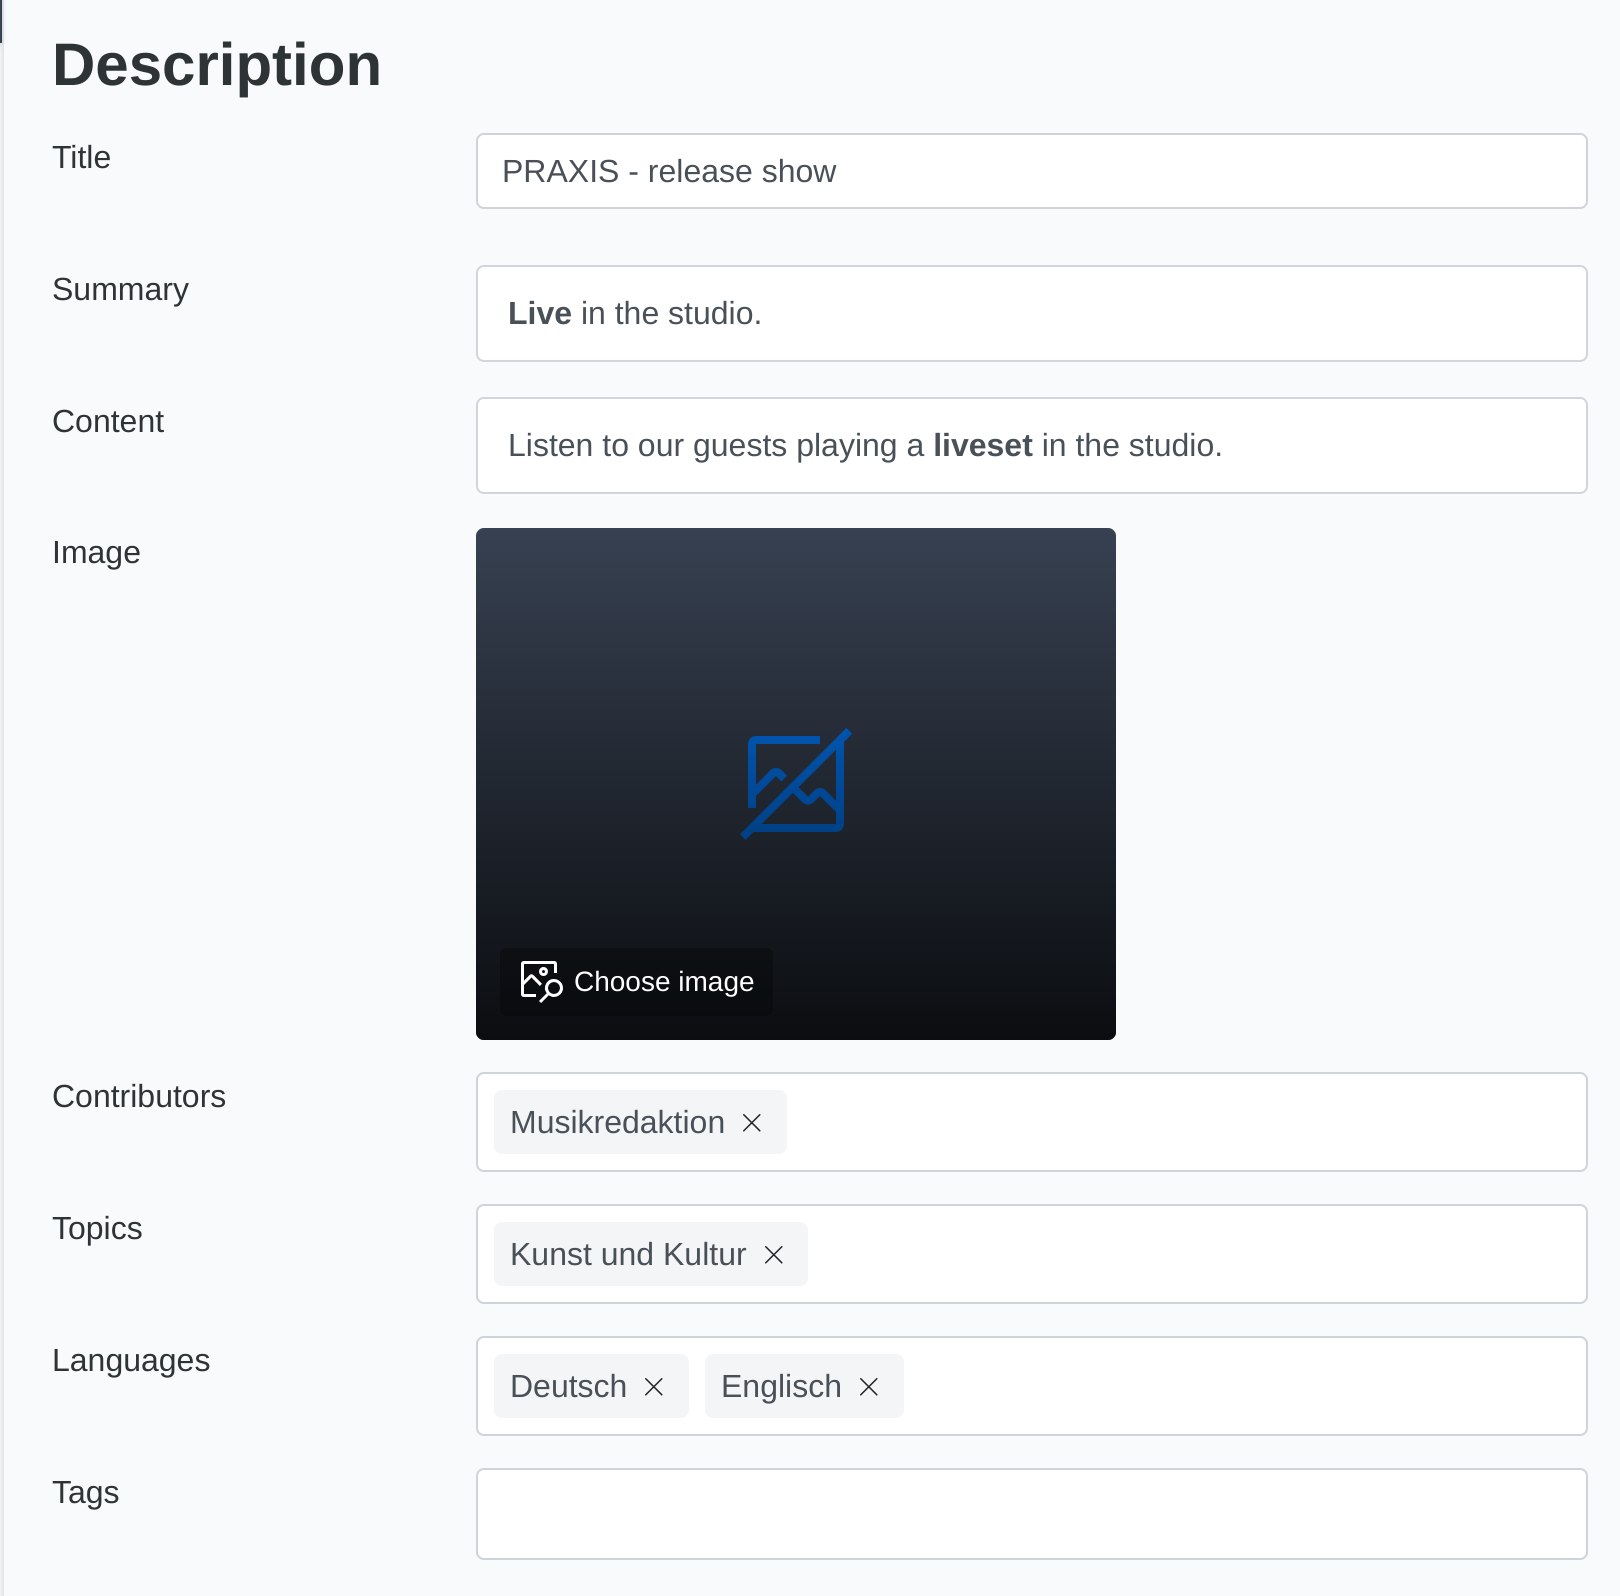Click the Description heading
This screenshot has width=1620, height=1596.
217,66
